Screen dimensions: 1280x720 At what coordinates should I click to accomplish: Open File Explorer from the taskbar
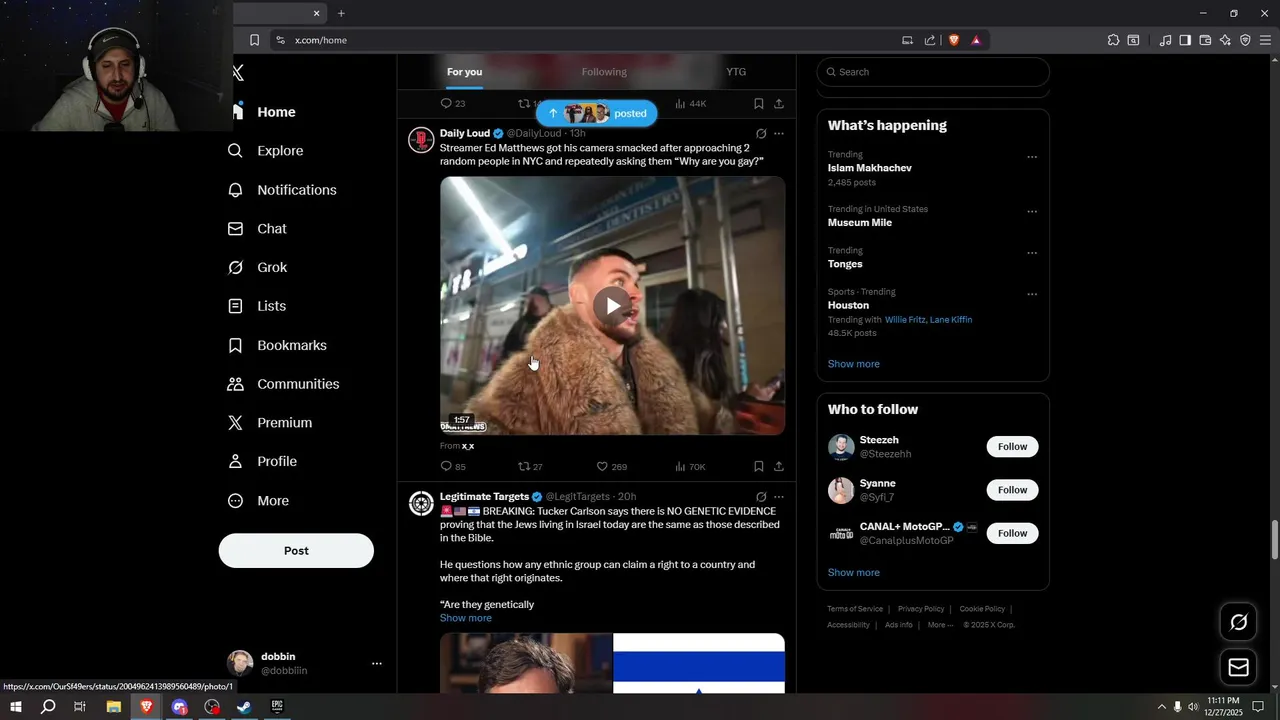pos(113,707)
